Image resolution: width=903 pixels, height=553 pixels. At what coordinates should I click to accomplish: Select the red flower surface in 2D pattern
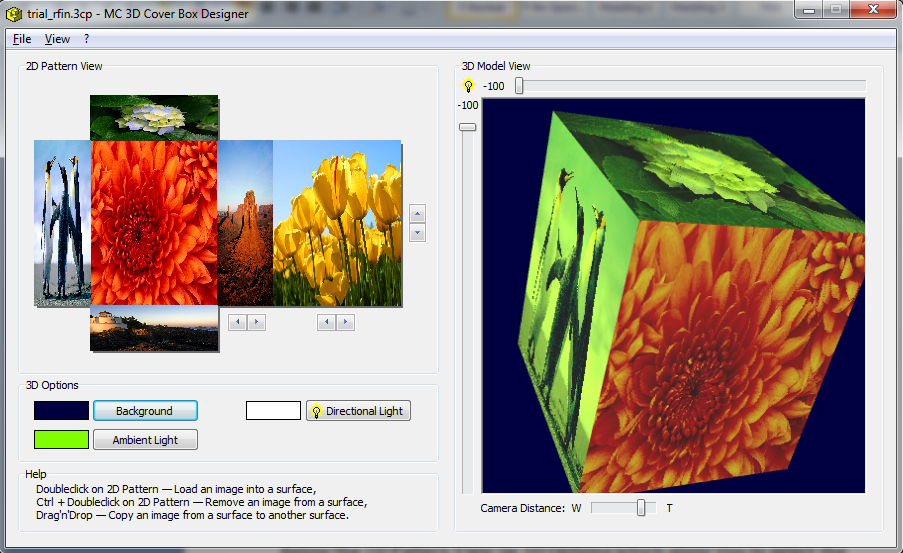[154, 223]
